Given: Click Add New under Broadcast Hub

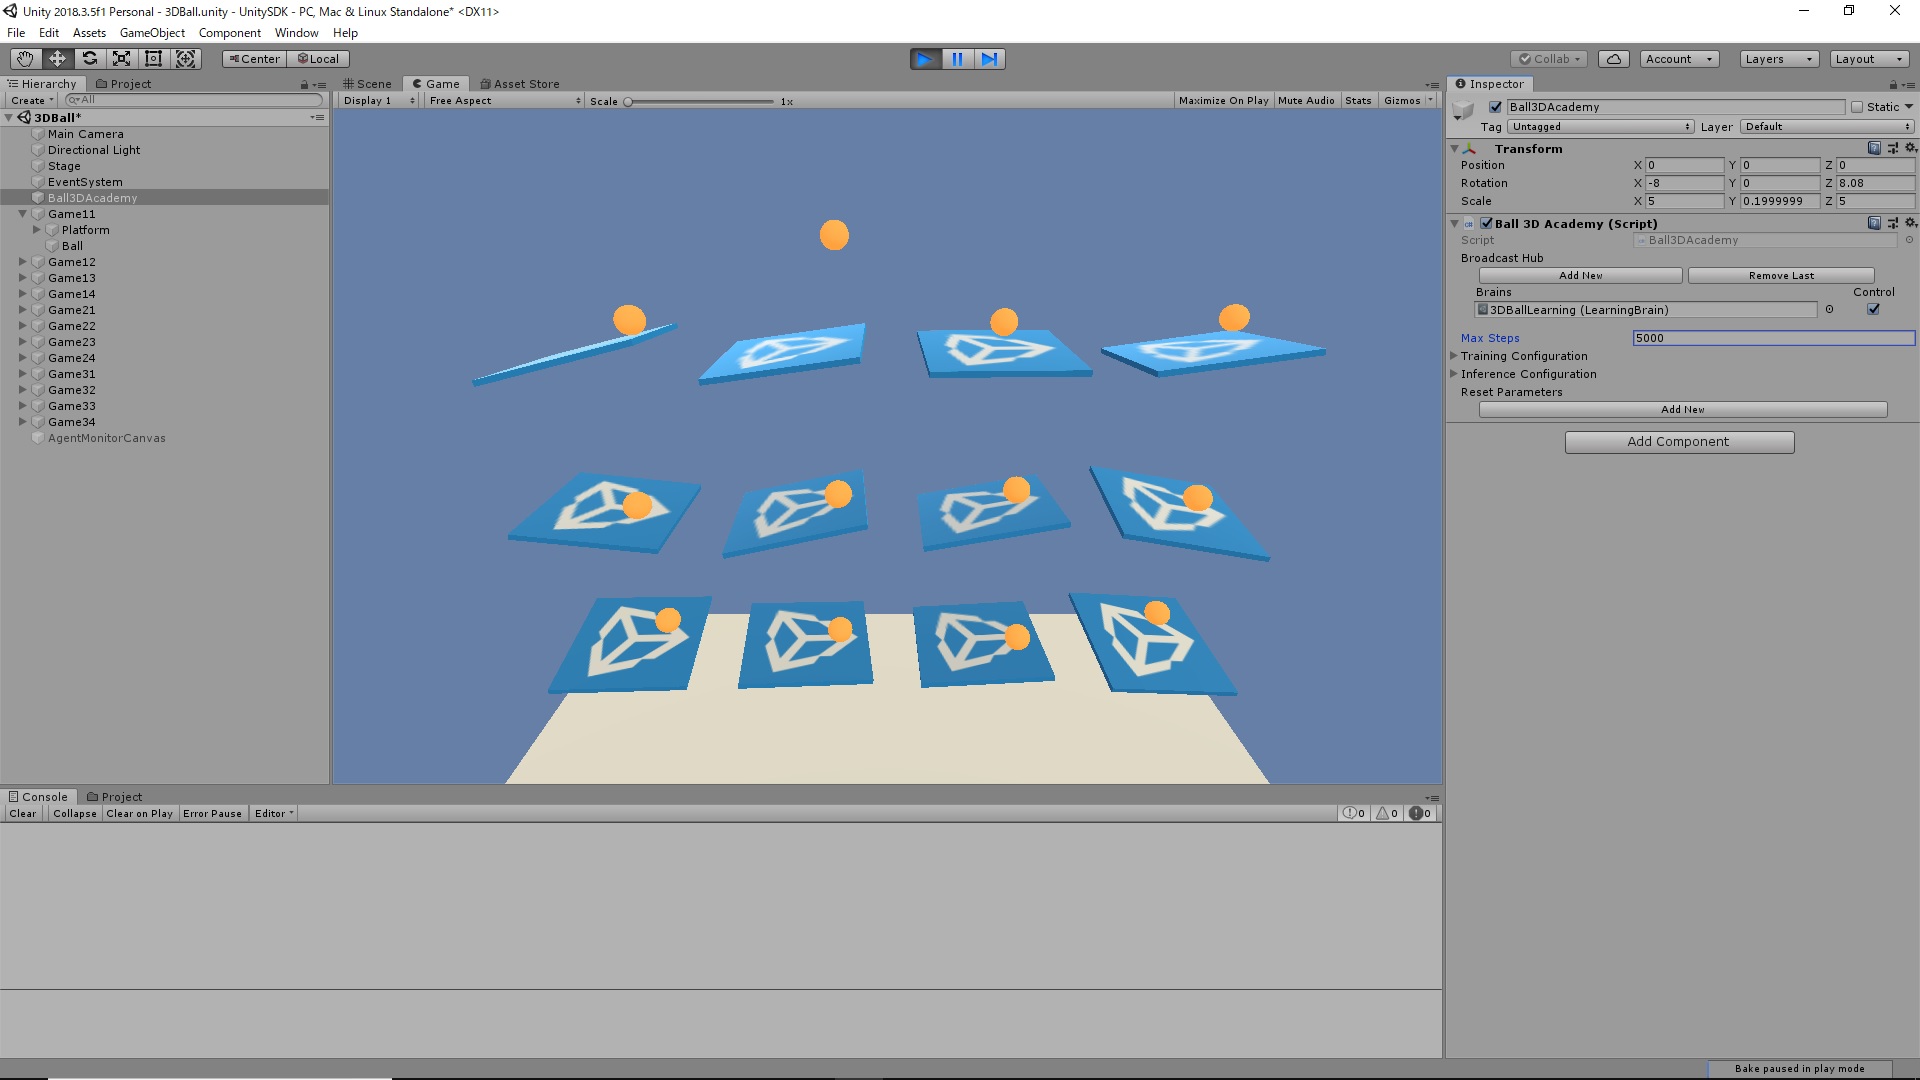Looking at the screenshot, I should tap(1580, 276).
